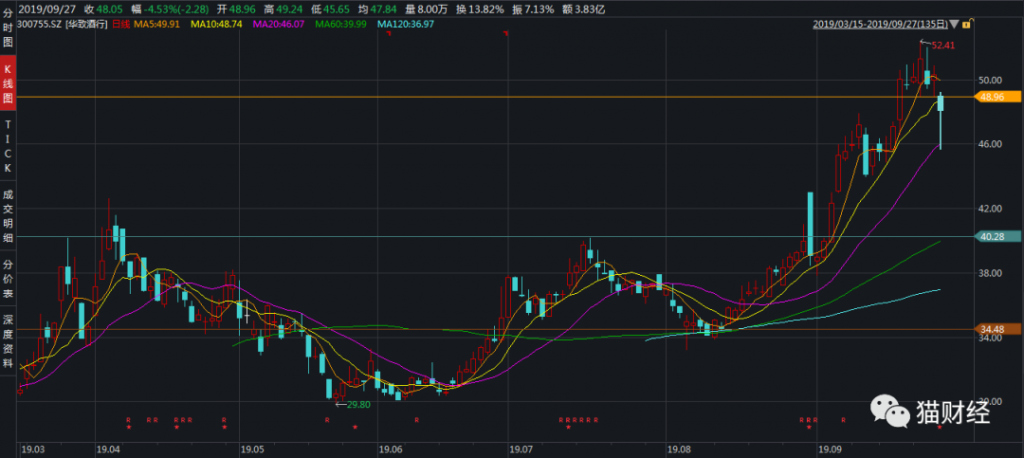Click the orange 48.96 price tag
Viewport: 1024px width, 458px height.
997,97
